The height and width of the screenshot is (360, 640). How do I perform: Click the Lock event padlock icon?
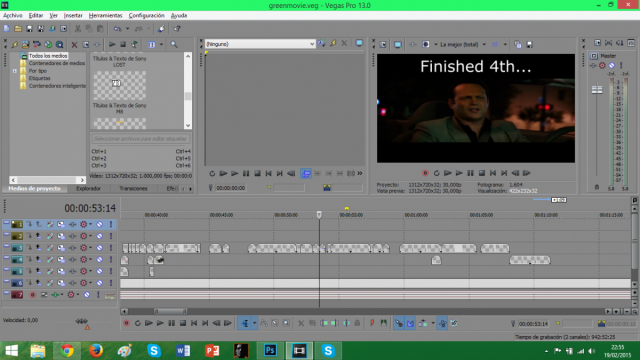357,323
